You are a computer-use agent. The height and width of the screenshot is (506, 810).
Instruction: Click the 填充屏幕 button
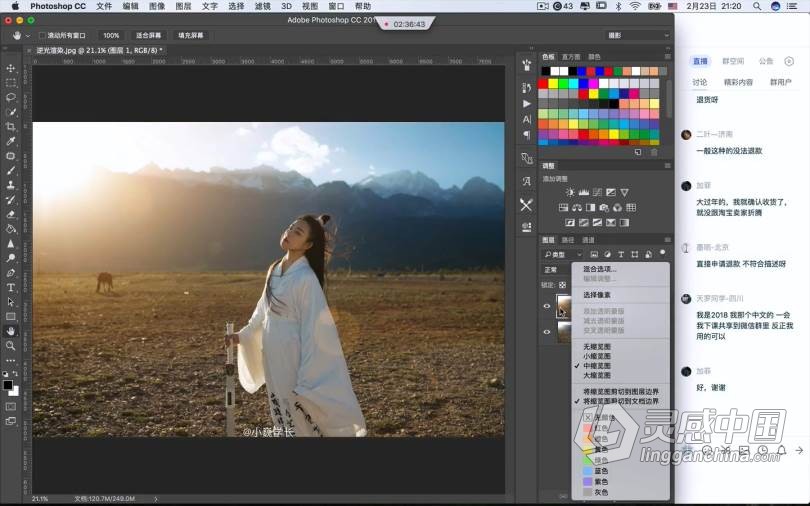point(191,36)
